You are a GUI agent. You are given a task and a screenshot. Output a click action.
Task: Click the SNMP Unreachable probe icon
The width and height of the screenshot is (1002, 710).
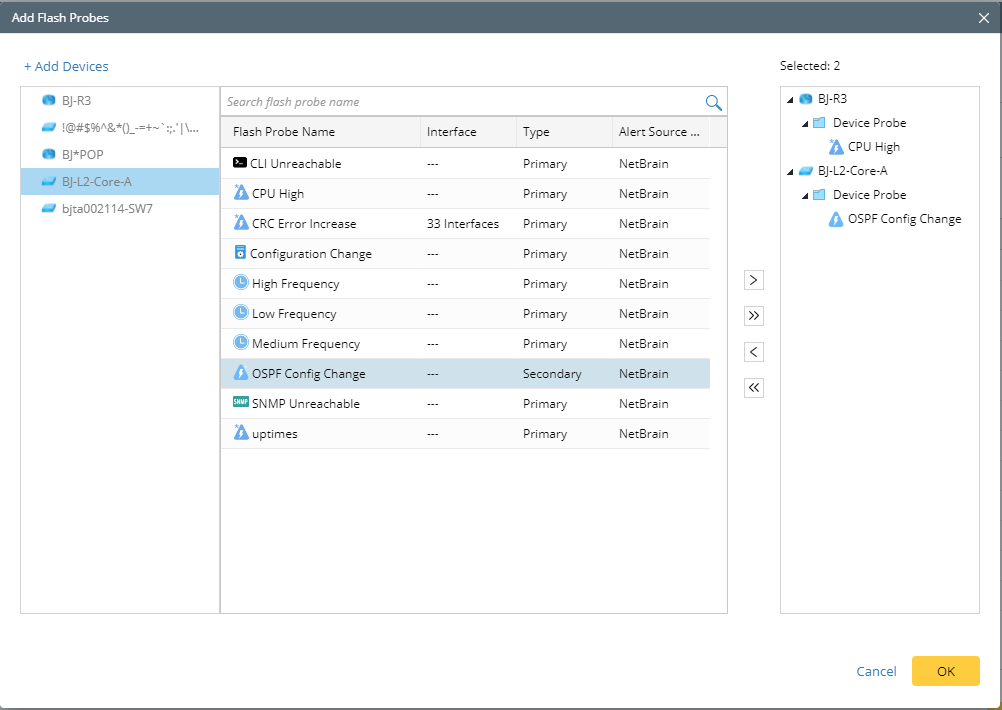pos(241,402)
